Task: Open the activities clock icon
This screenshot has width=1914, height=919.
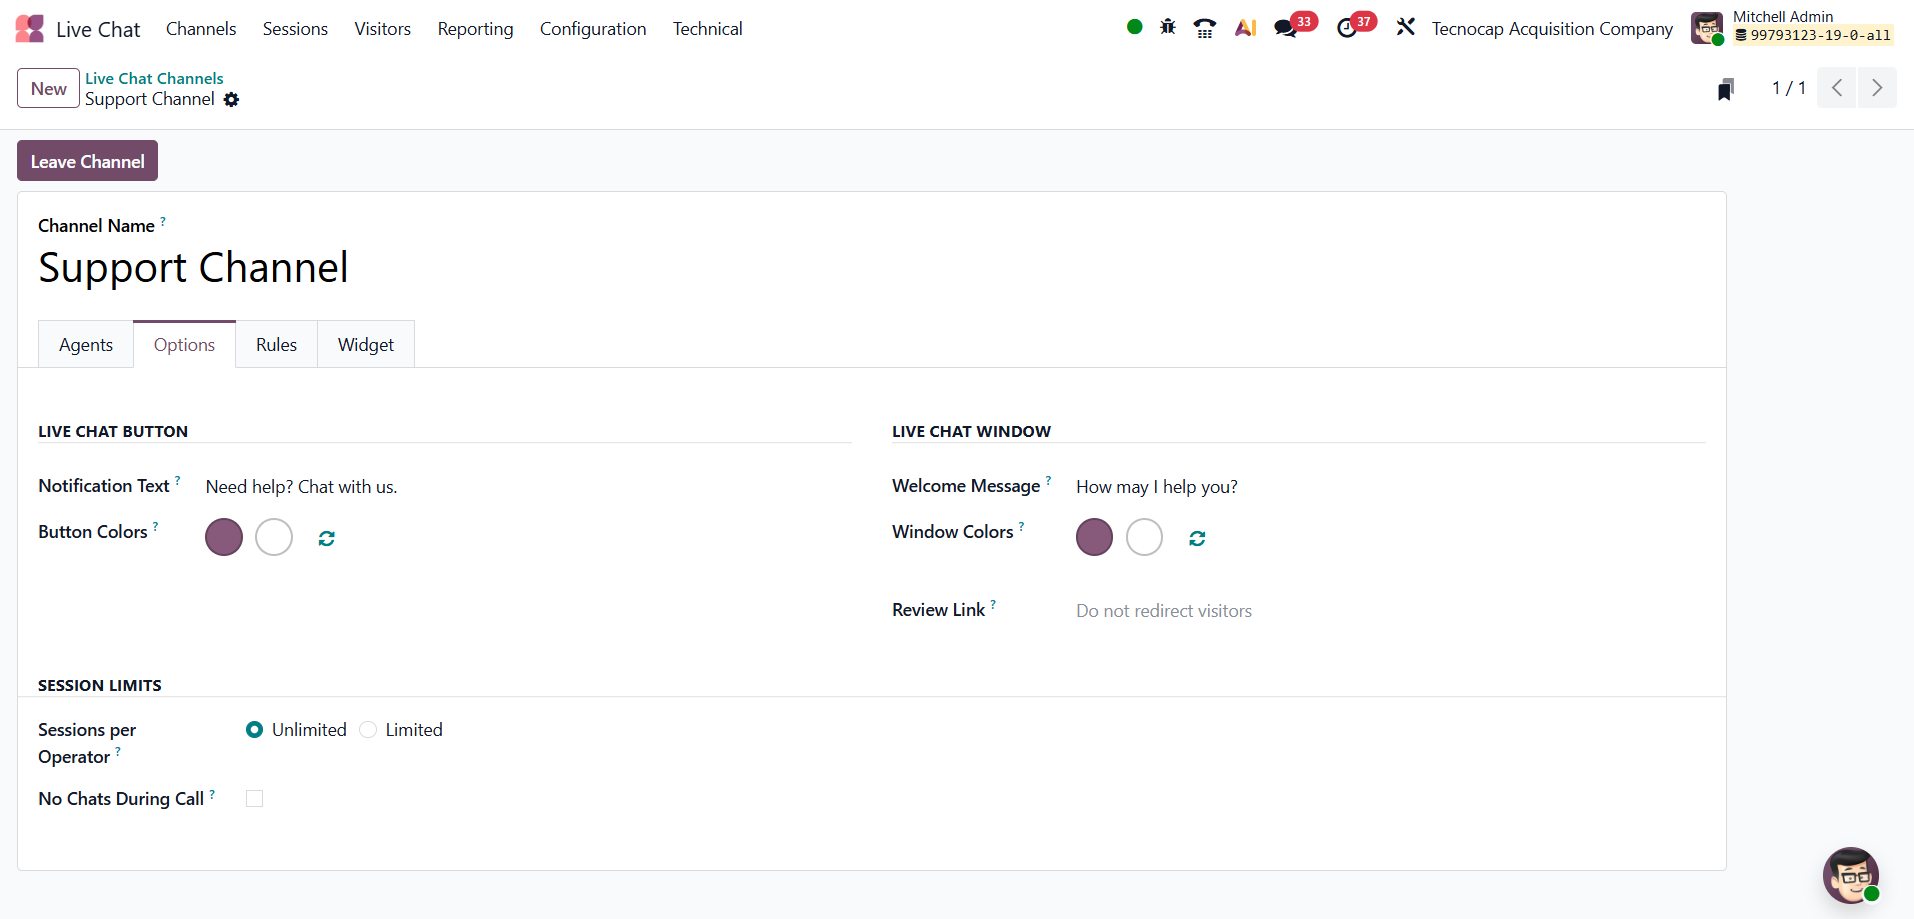Action: coord(1347,29)
